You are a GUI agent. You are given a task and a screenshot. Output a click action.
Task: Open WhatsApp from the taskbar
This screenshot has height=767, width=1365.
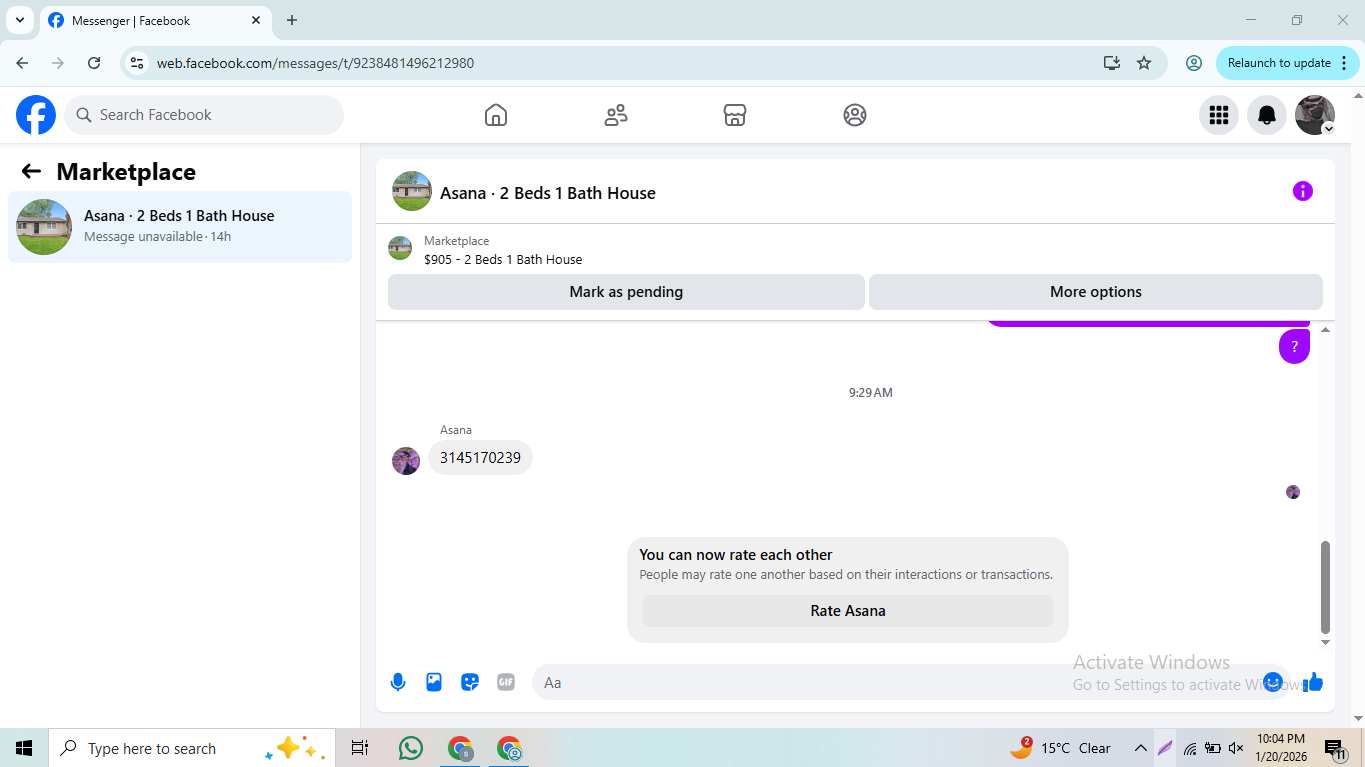tap(410, 748)
